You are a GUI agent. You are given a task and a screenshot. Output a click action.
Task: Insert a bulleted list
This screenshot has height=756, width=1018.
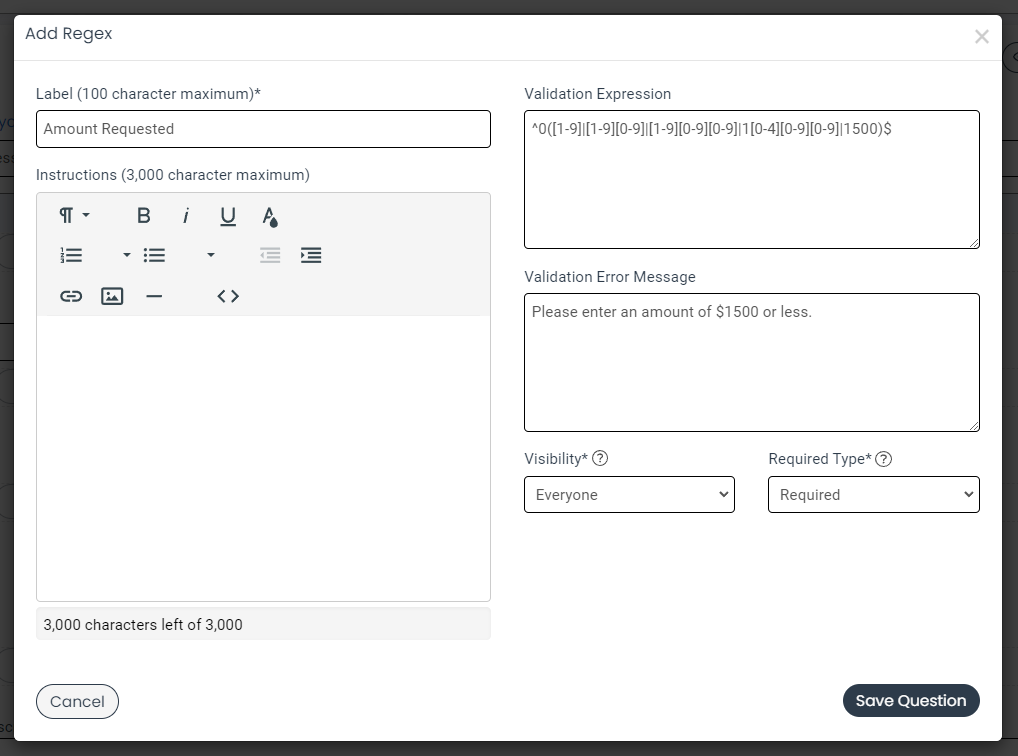pyautogui.click(x=154, y=256)
